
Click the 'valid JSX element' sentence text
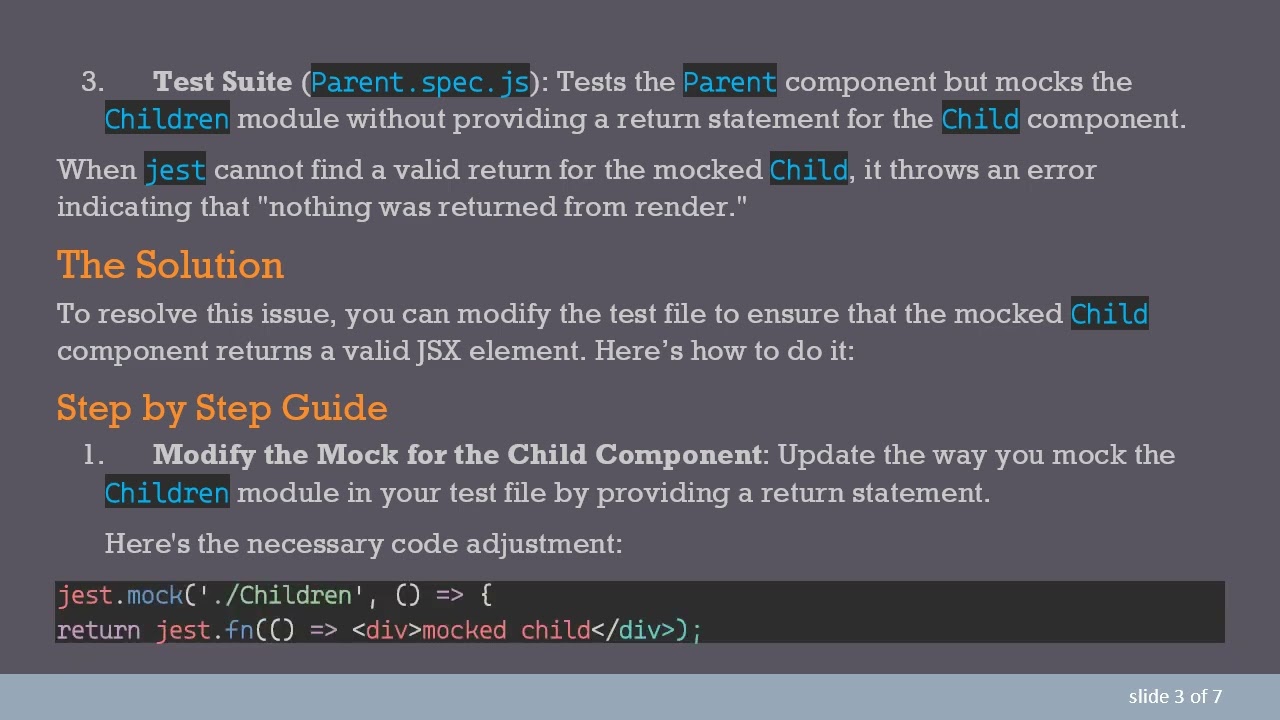tap(455, 351)
